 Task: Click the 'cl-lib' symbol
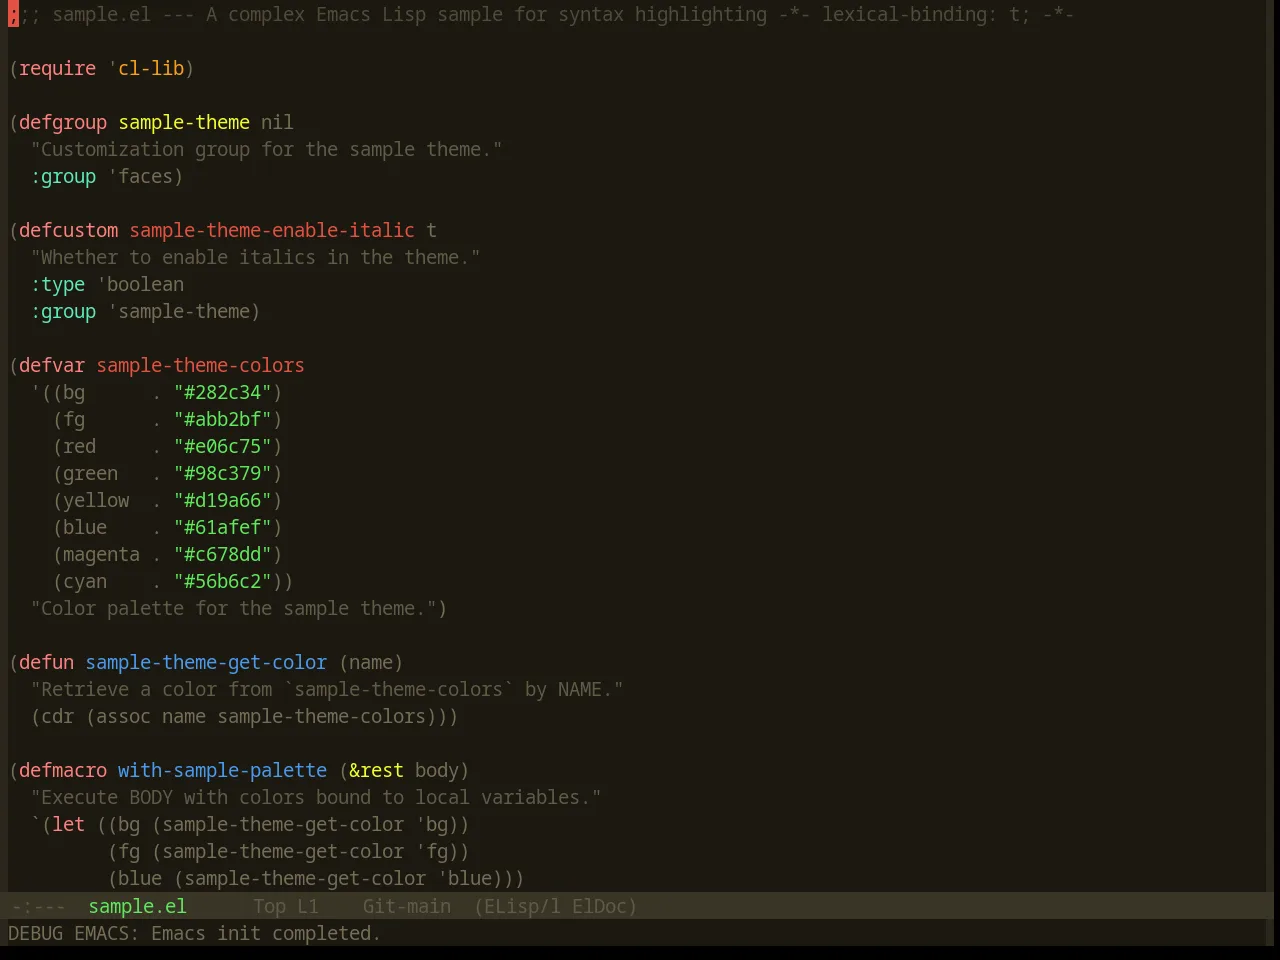pyautogui.click(x=151, y=68)
